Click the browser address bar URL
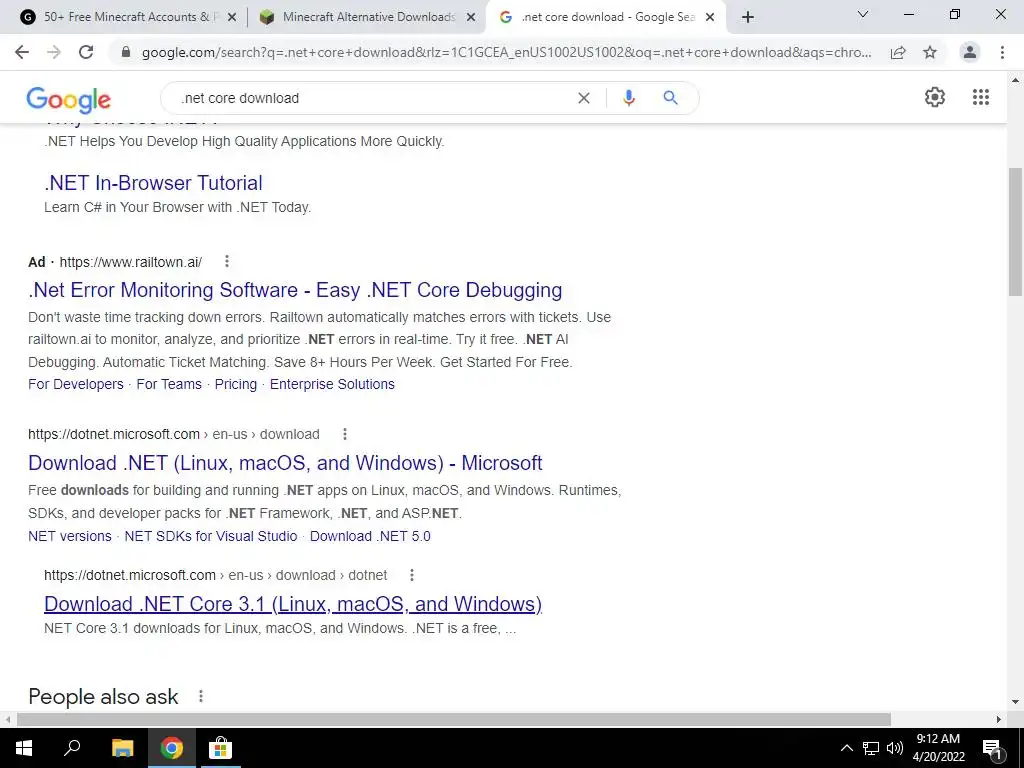 [506, 52]
